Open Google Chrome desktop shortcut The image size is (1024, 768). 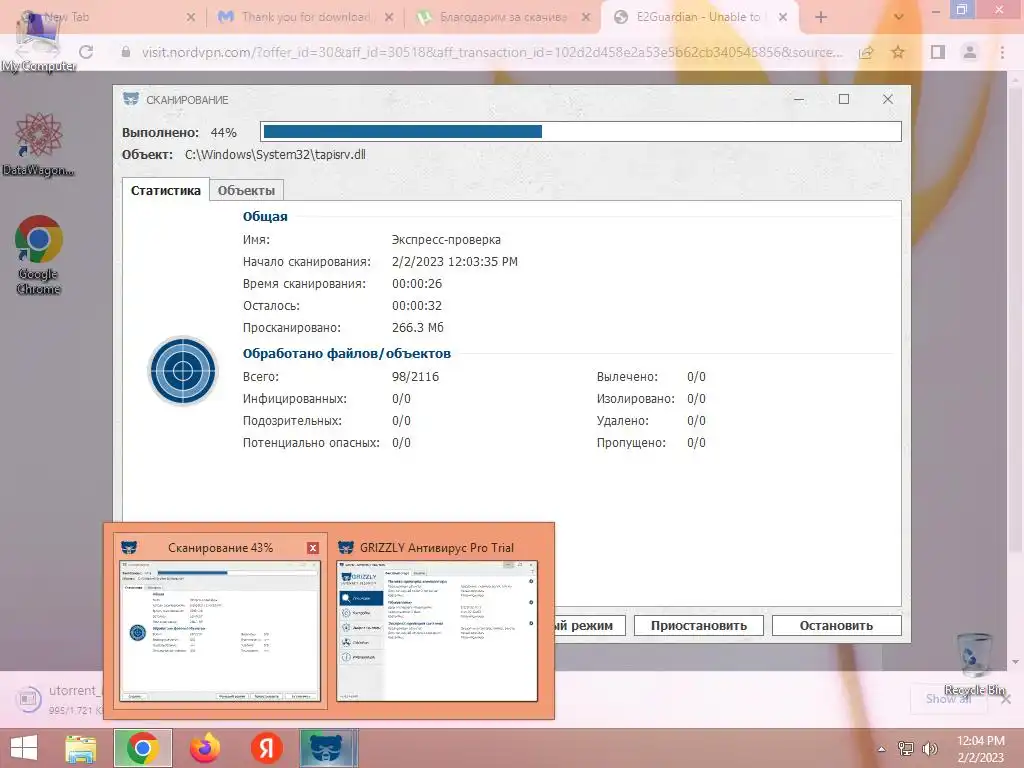39,255
